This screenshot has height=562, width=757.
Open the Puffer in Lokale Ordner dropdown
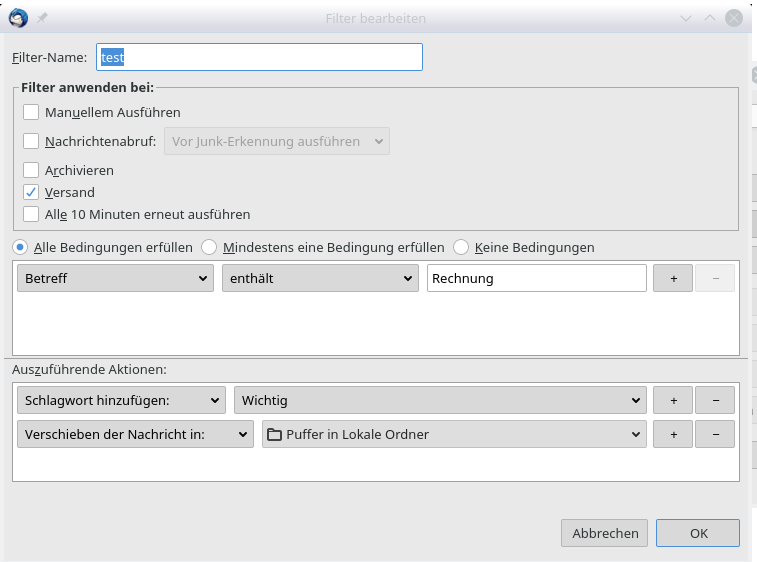[453, 434]
